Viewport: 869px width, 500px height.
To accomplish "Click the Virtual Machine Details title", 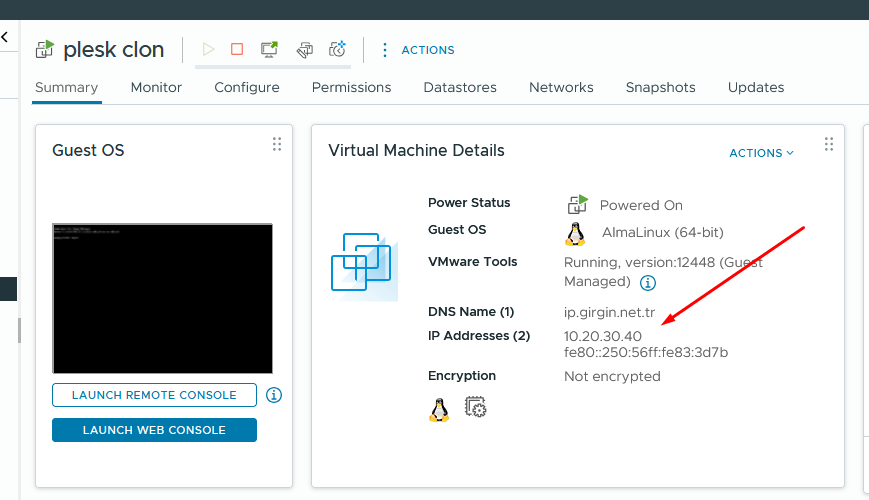I will 416,150.
